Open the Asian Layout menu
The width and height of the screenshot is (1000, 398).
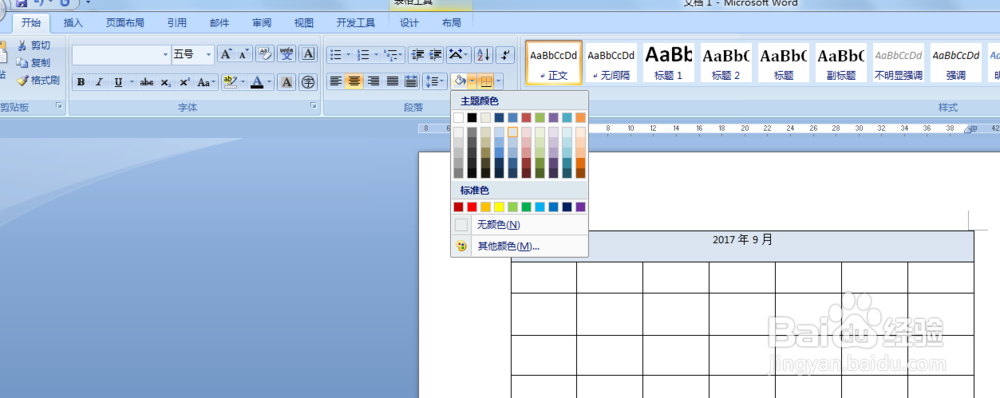[458, 55]
